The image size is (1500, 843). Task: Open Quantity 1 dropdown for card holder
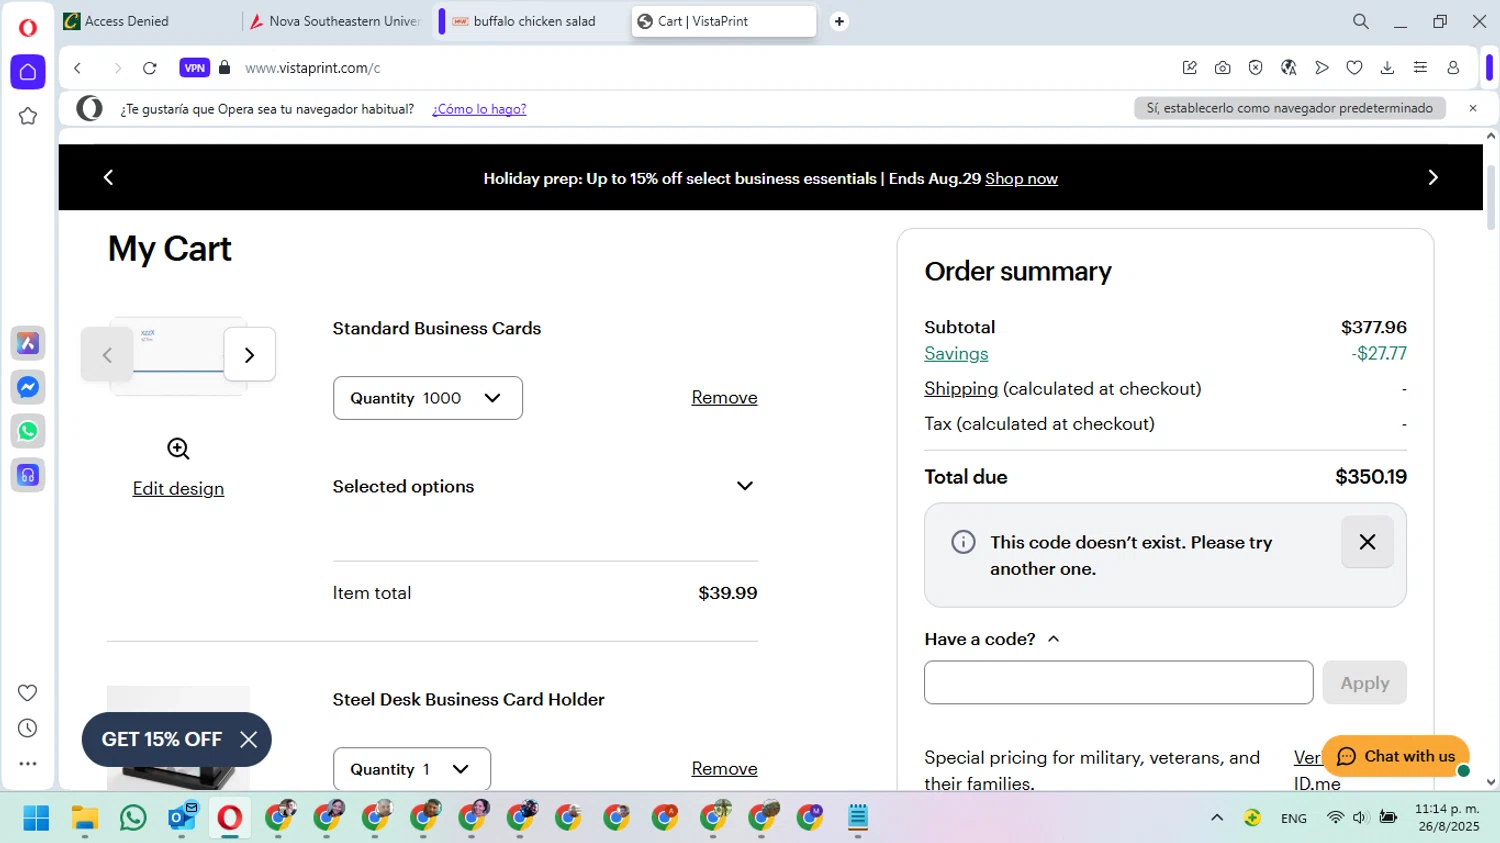point(411,769)
